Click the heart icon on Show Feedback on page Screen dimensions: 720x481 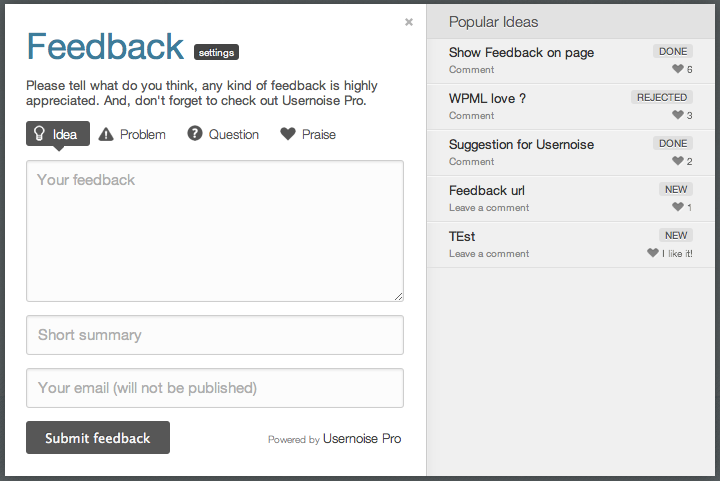click(x=678, y=69)
